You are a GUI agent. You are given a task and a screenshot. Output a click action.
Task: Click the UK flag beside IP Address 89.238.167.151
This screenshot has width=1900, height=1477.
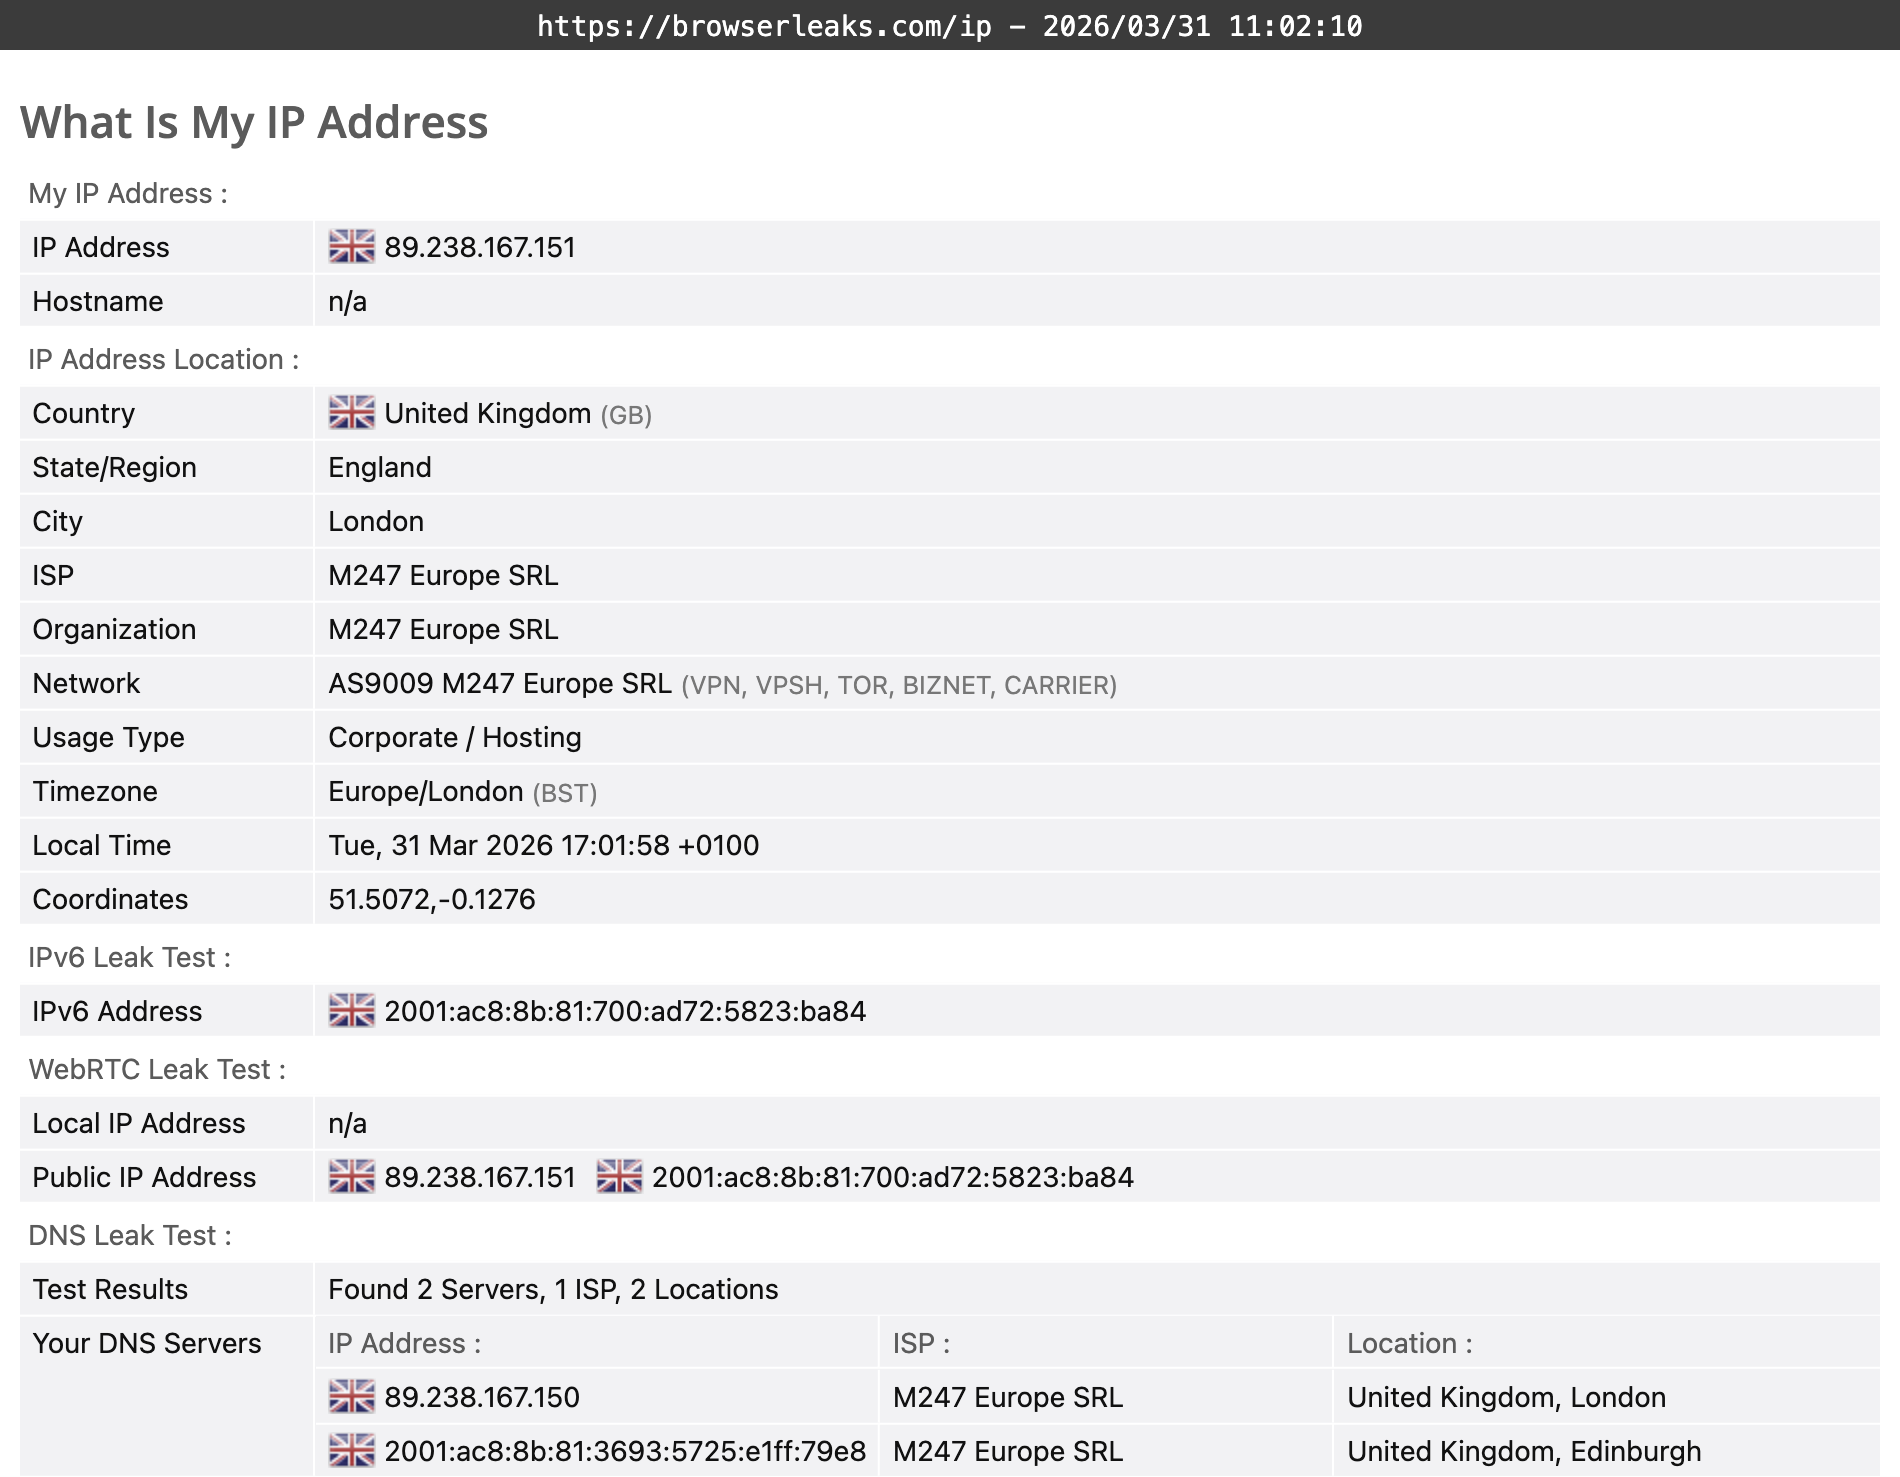click(x=351, y=247)
